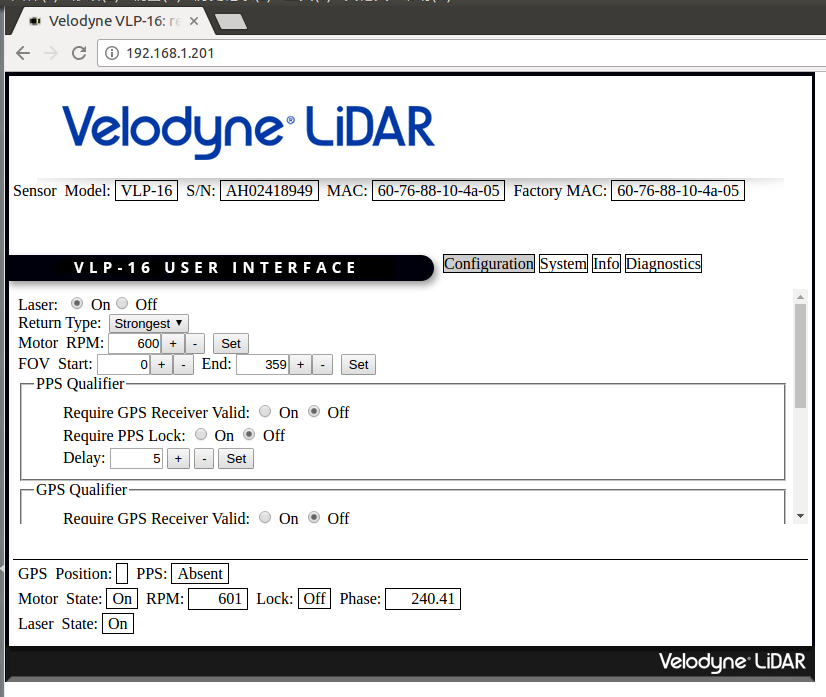Image resolution: width=826 pixels, height=697 pixels.
Task: Click the Factory MAC value box
Action: (677, 191)
